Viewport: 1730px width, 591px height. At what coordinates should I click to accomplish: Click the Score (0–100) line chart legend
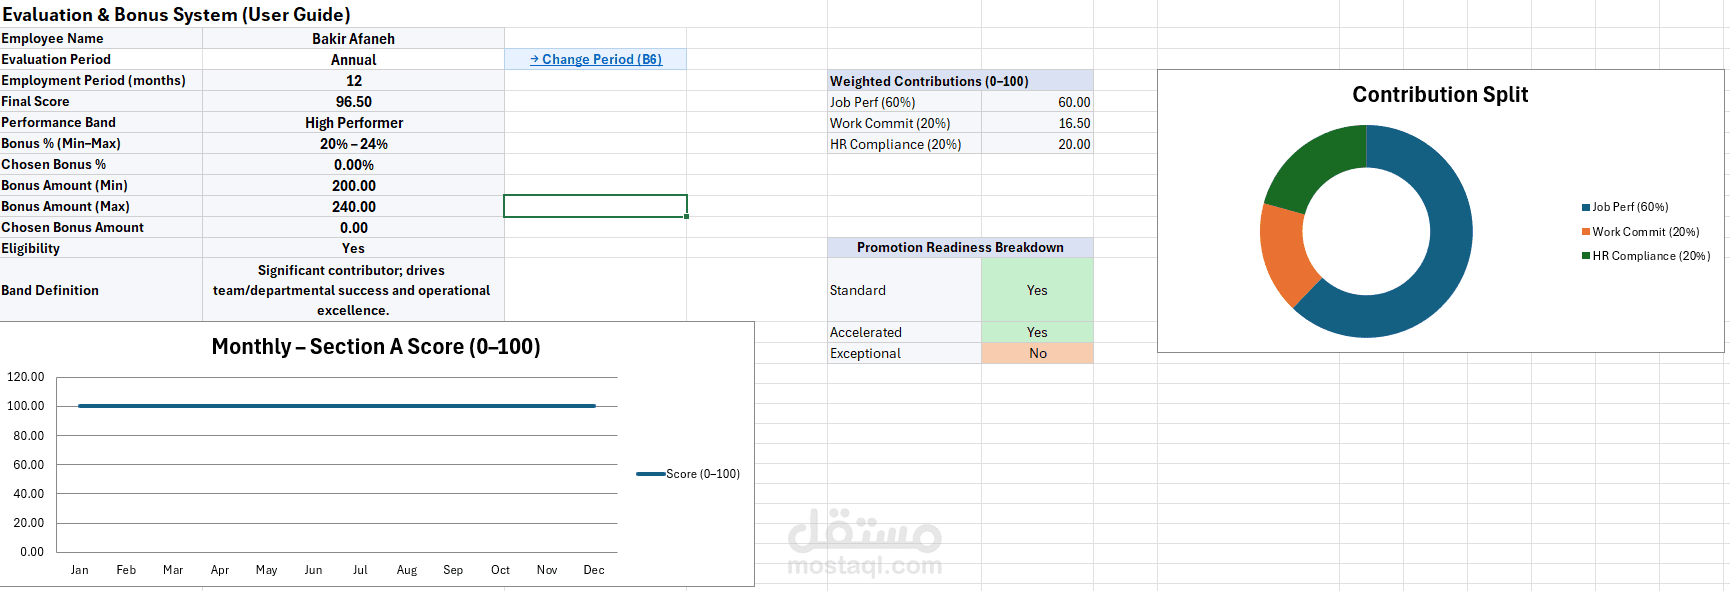tap(688, 474)
